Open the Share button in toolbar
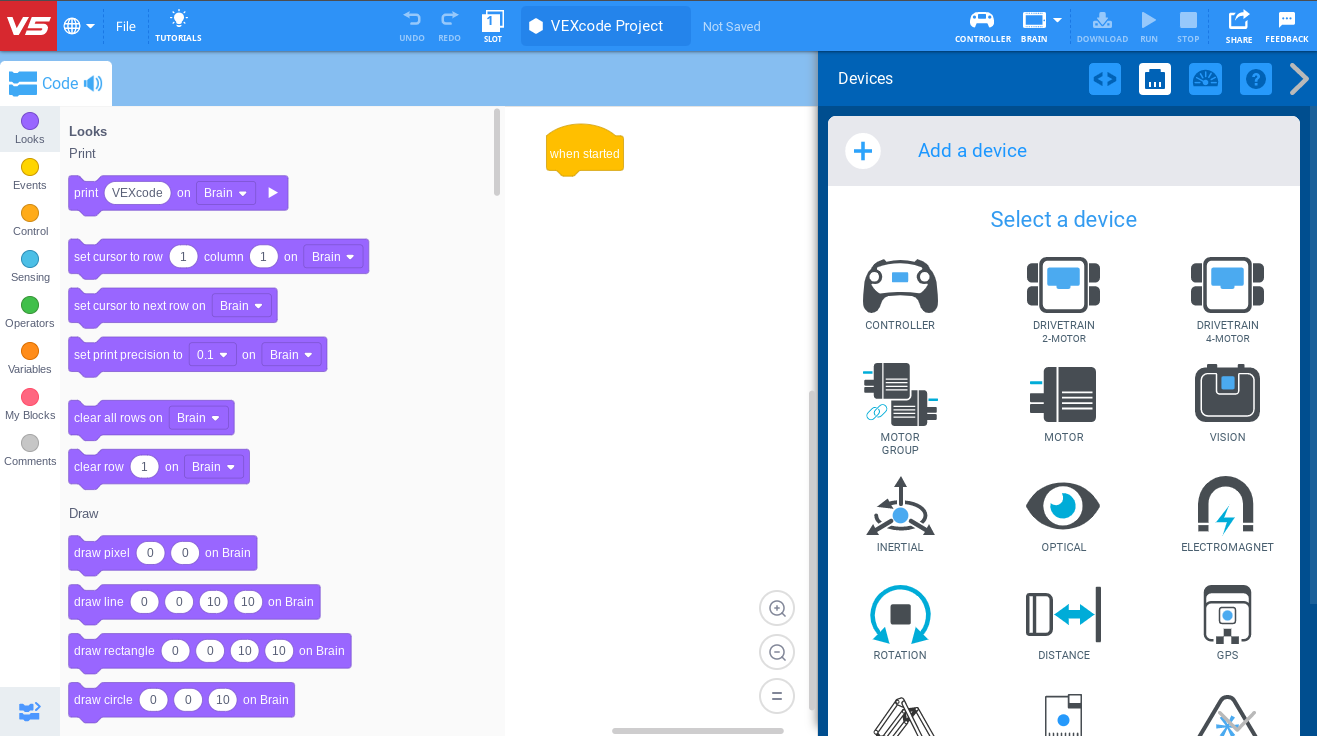The image size is (1317, 736). [x=1238, y=26]
